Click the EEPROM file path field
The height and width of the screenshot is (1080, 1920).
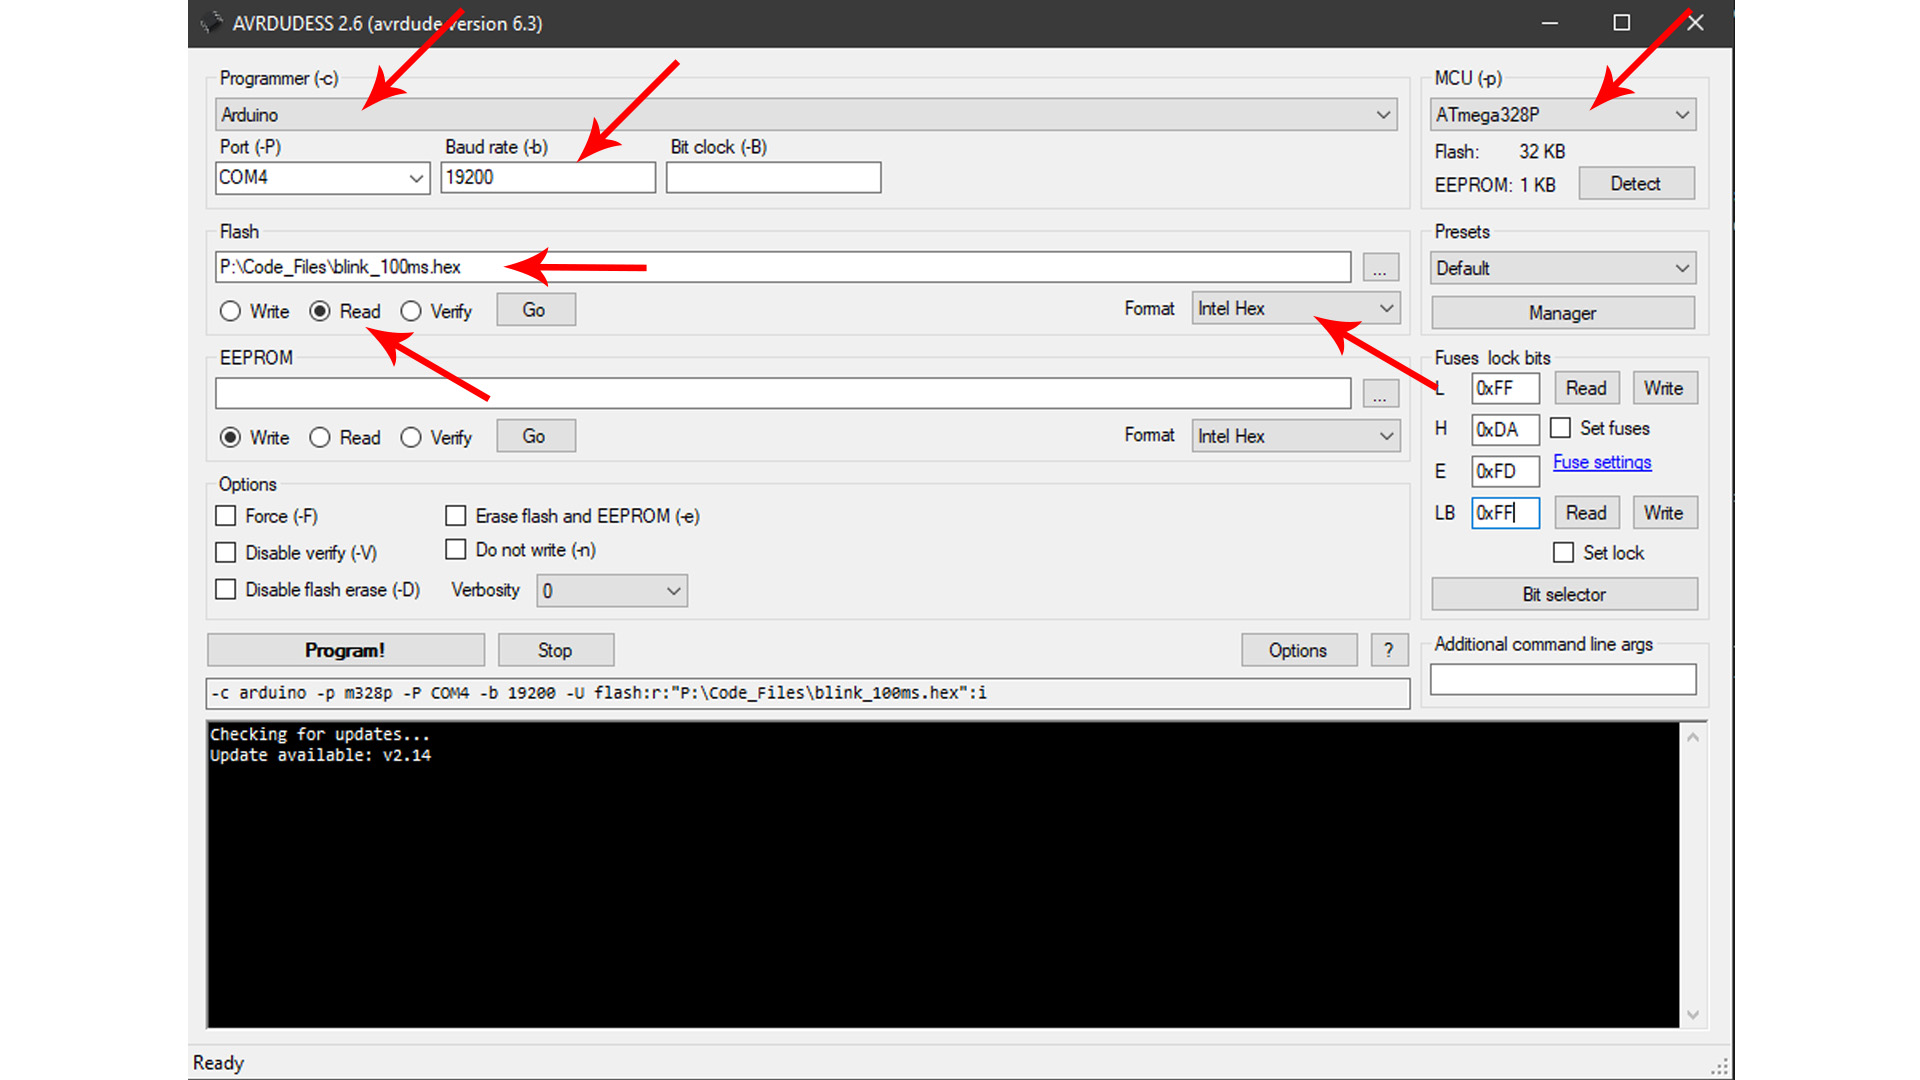pos(783,393)
